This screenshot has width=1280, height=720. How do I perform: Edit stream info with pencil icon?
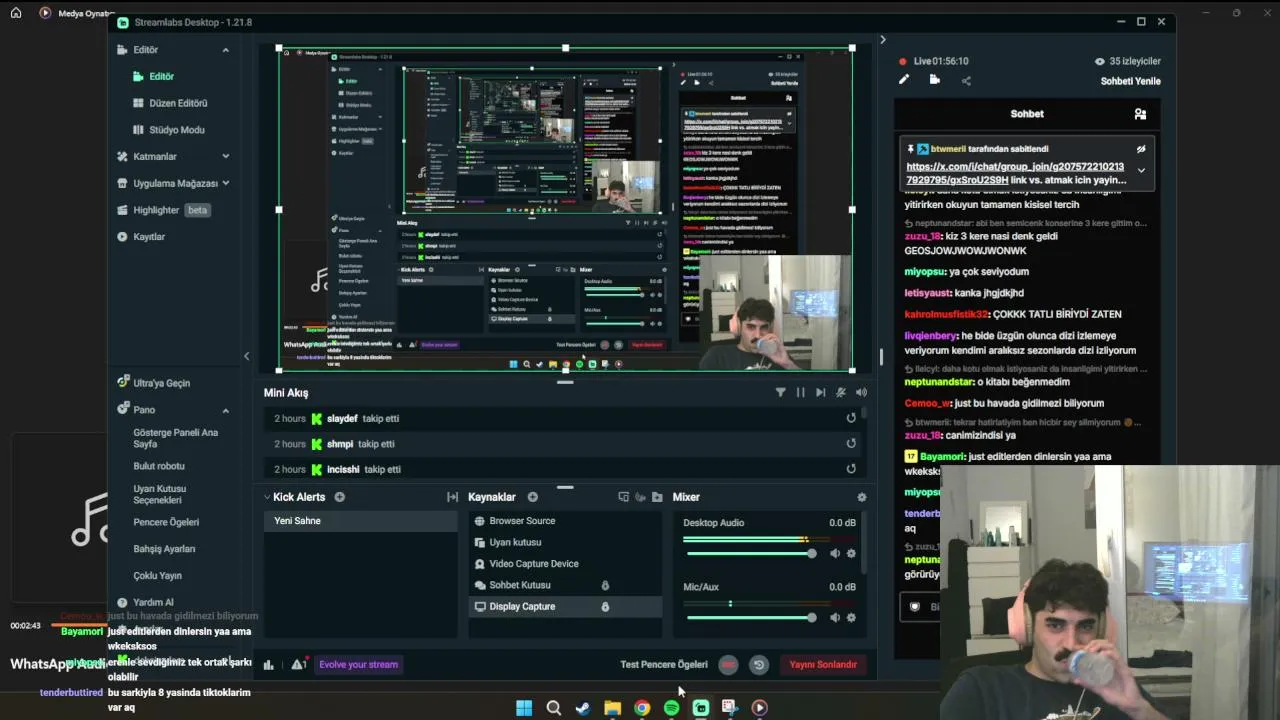[x=904, y=80]
